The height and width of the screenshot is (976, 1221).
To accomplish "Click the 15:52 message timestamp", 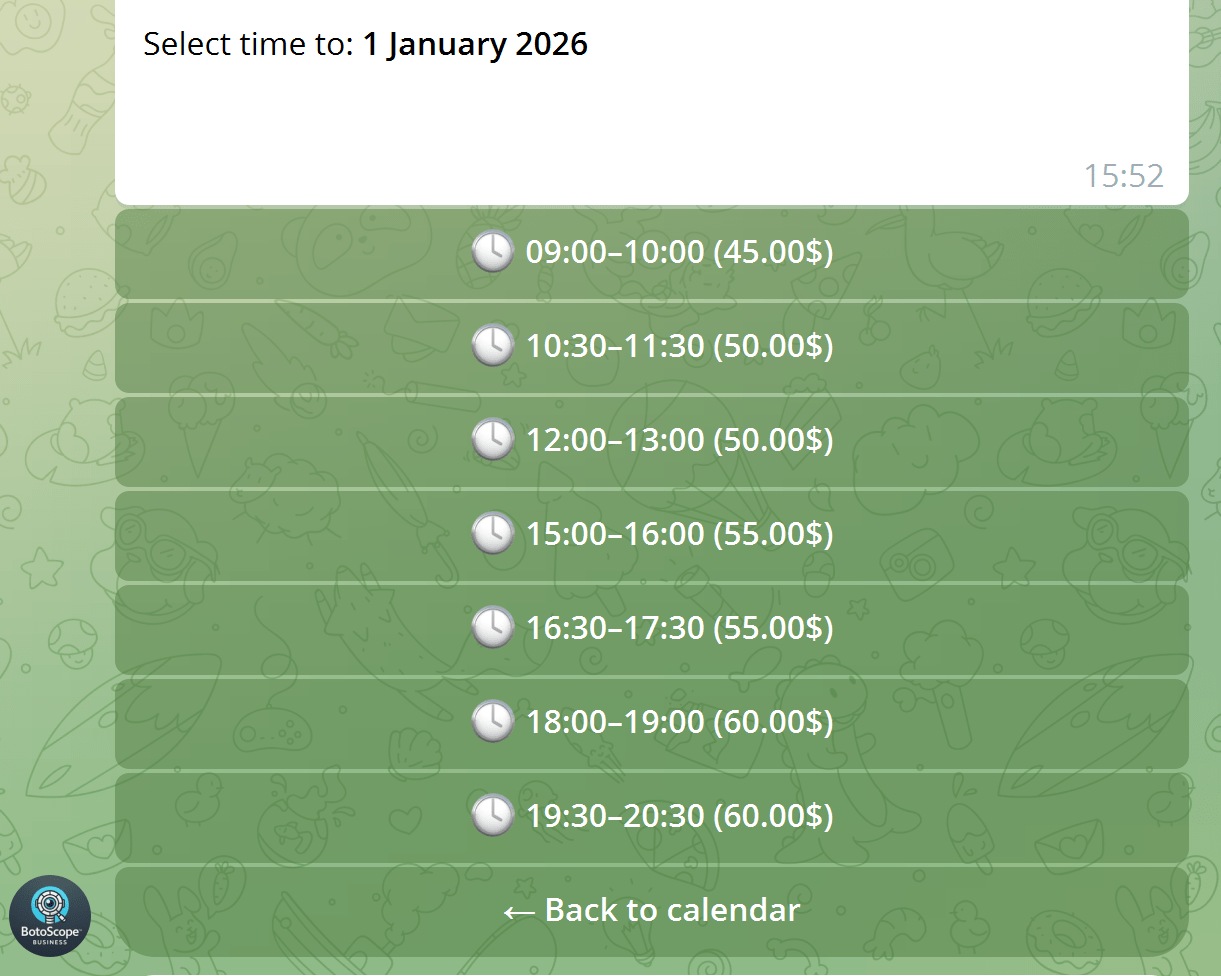I will click(1125, 176).
